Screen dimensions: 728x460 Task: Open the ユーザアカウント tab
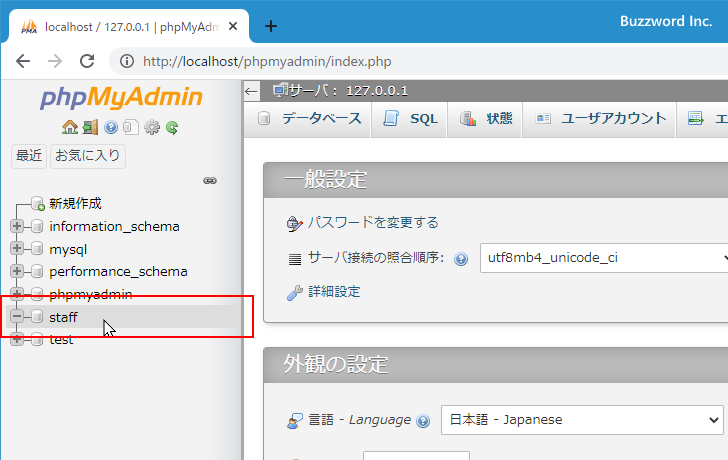click(599, 119)
